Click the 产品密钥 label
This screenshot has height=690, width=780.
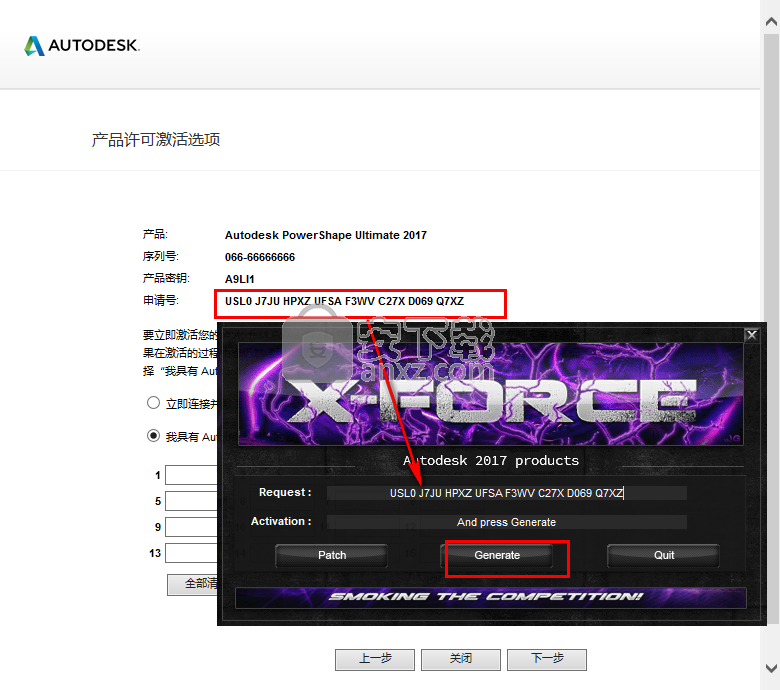coord(166,278)
